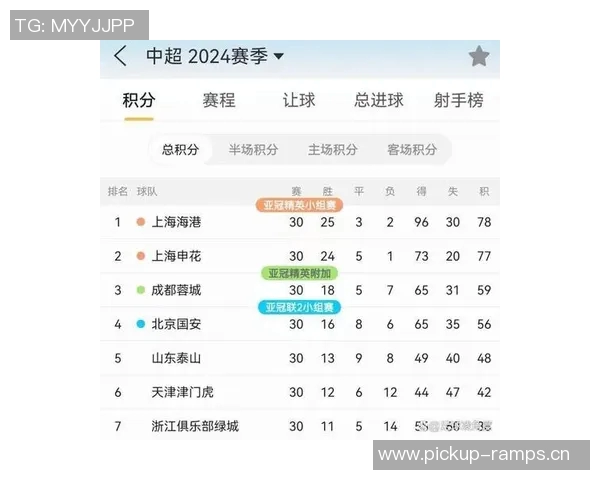This screenshot has height=480, width=600.
Task: Click the 排名 column header
Action: coord(117,191)
